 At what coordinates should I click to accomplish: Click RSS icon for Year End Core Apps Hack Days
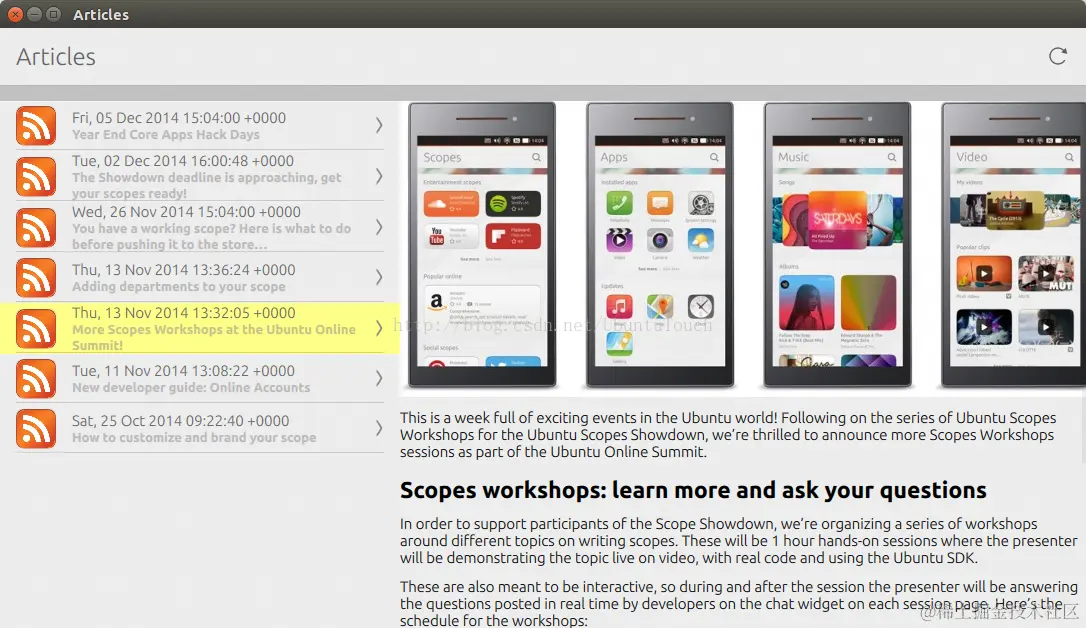tap(36, 126)
